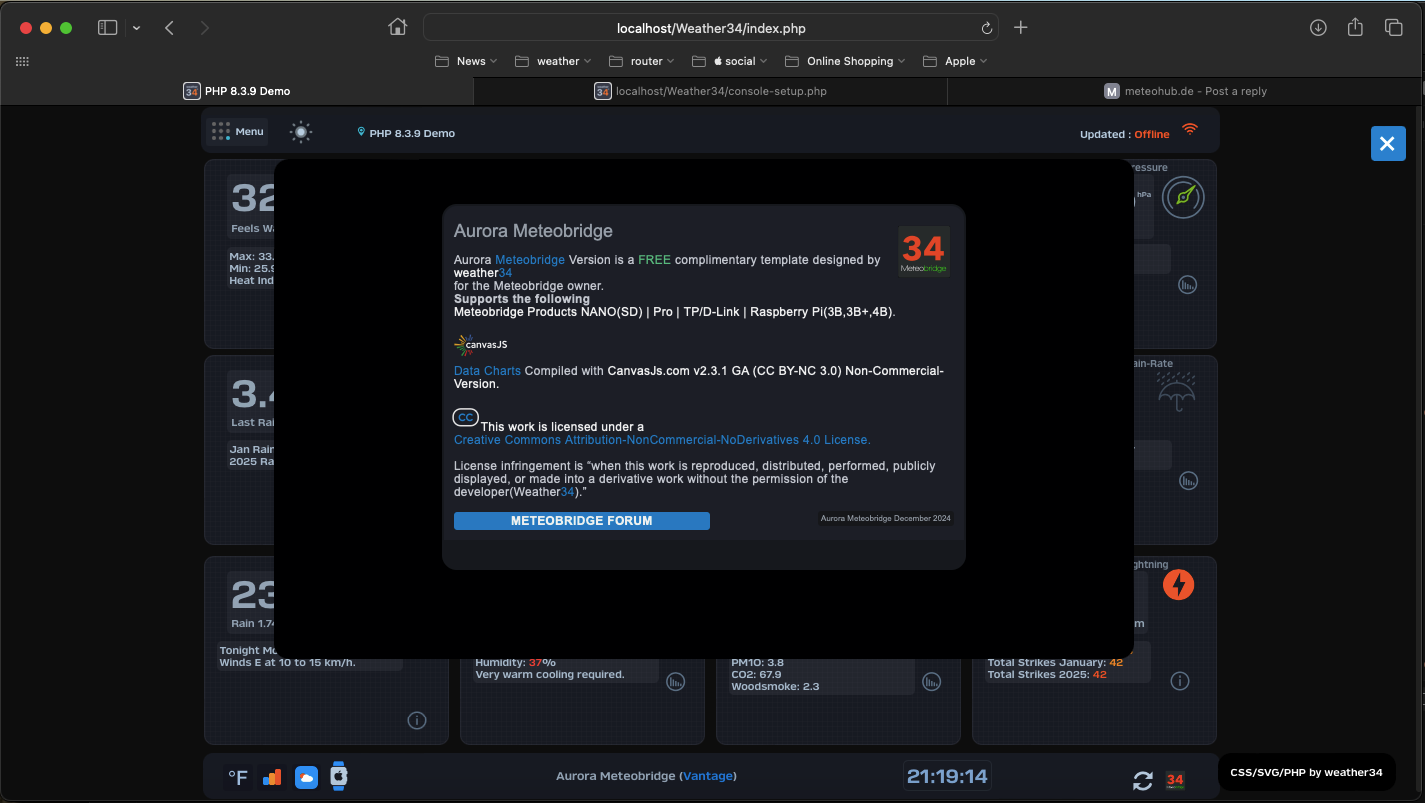Open the favorites grid icon
Image resolution: width=1425 pixels, height=803 pixels.
pyautogui.click(x=22, y=61)
